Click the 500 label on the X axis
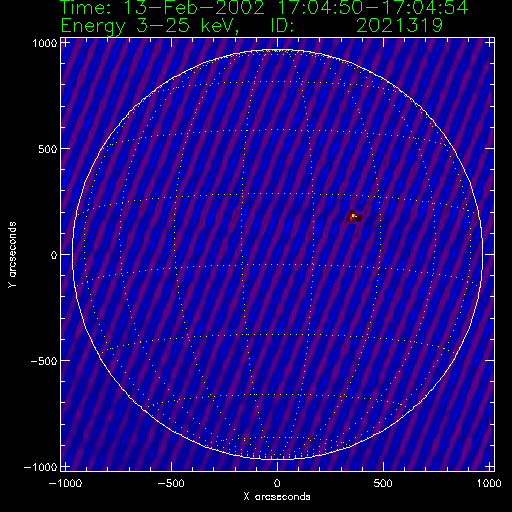This screenshot has width=512, height=512. [x=383, y=483]
